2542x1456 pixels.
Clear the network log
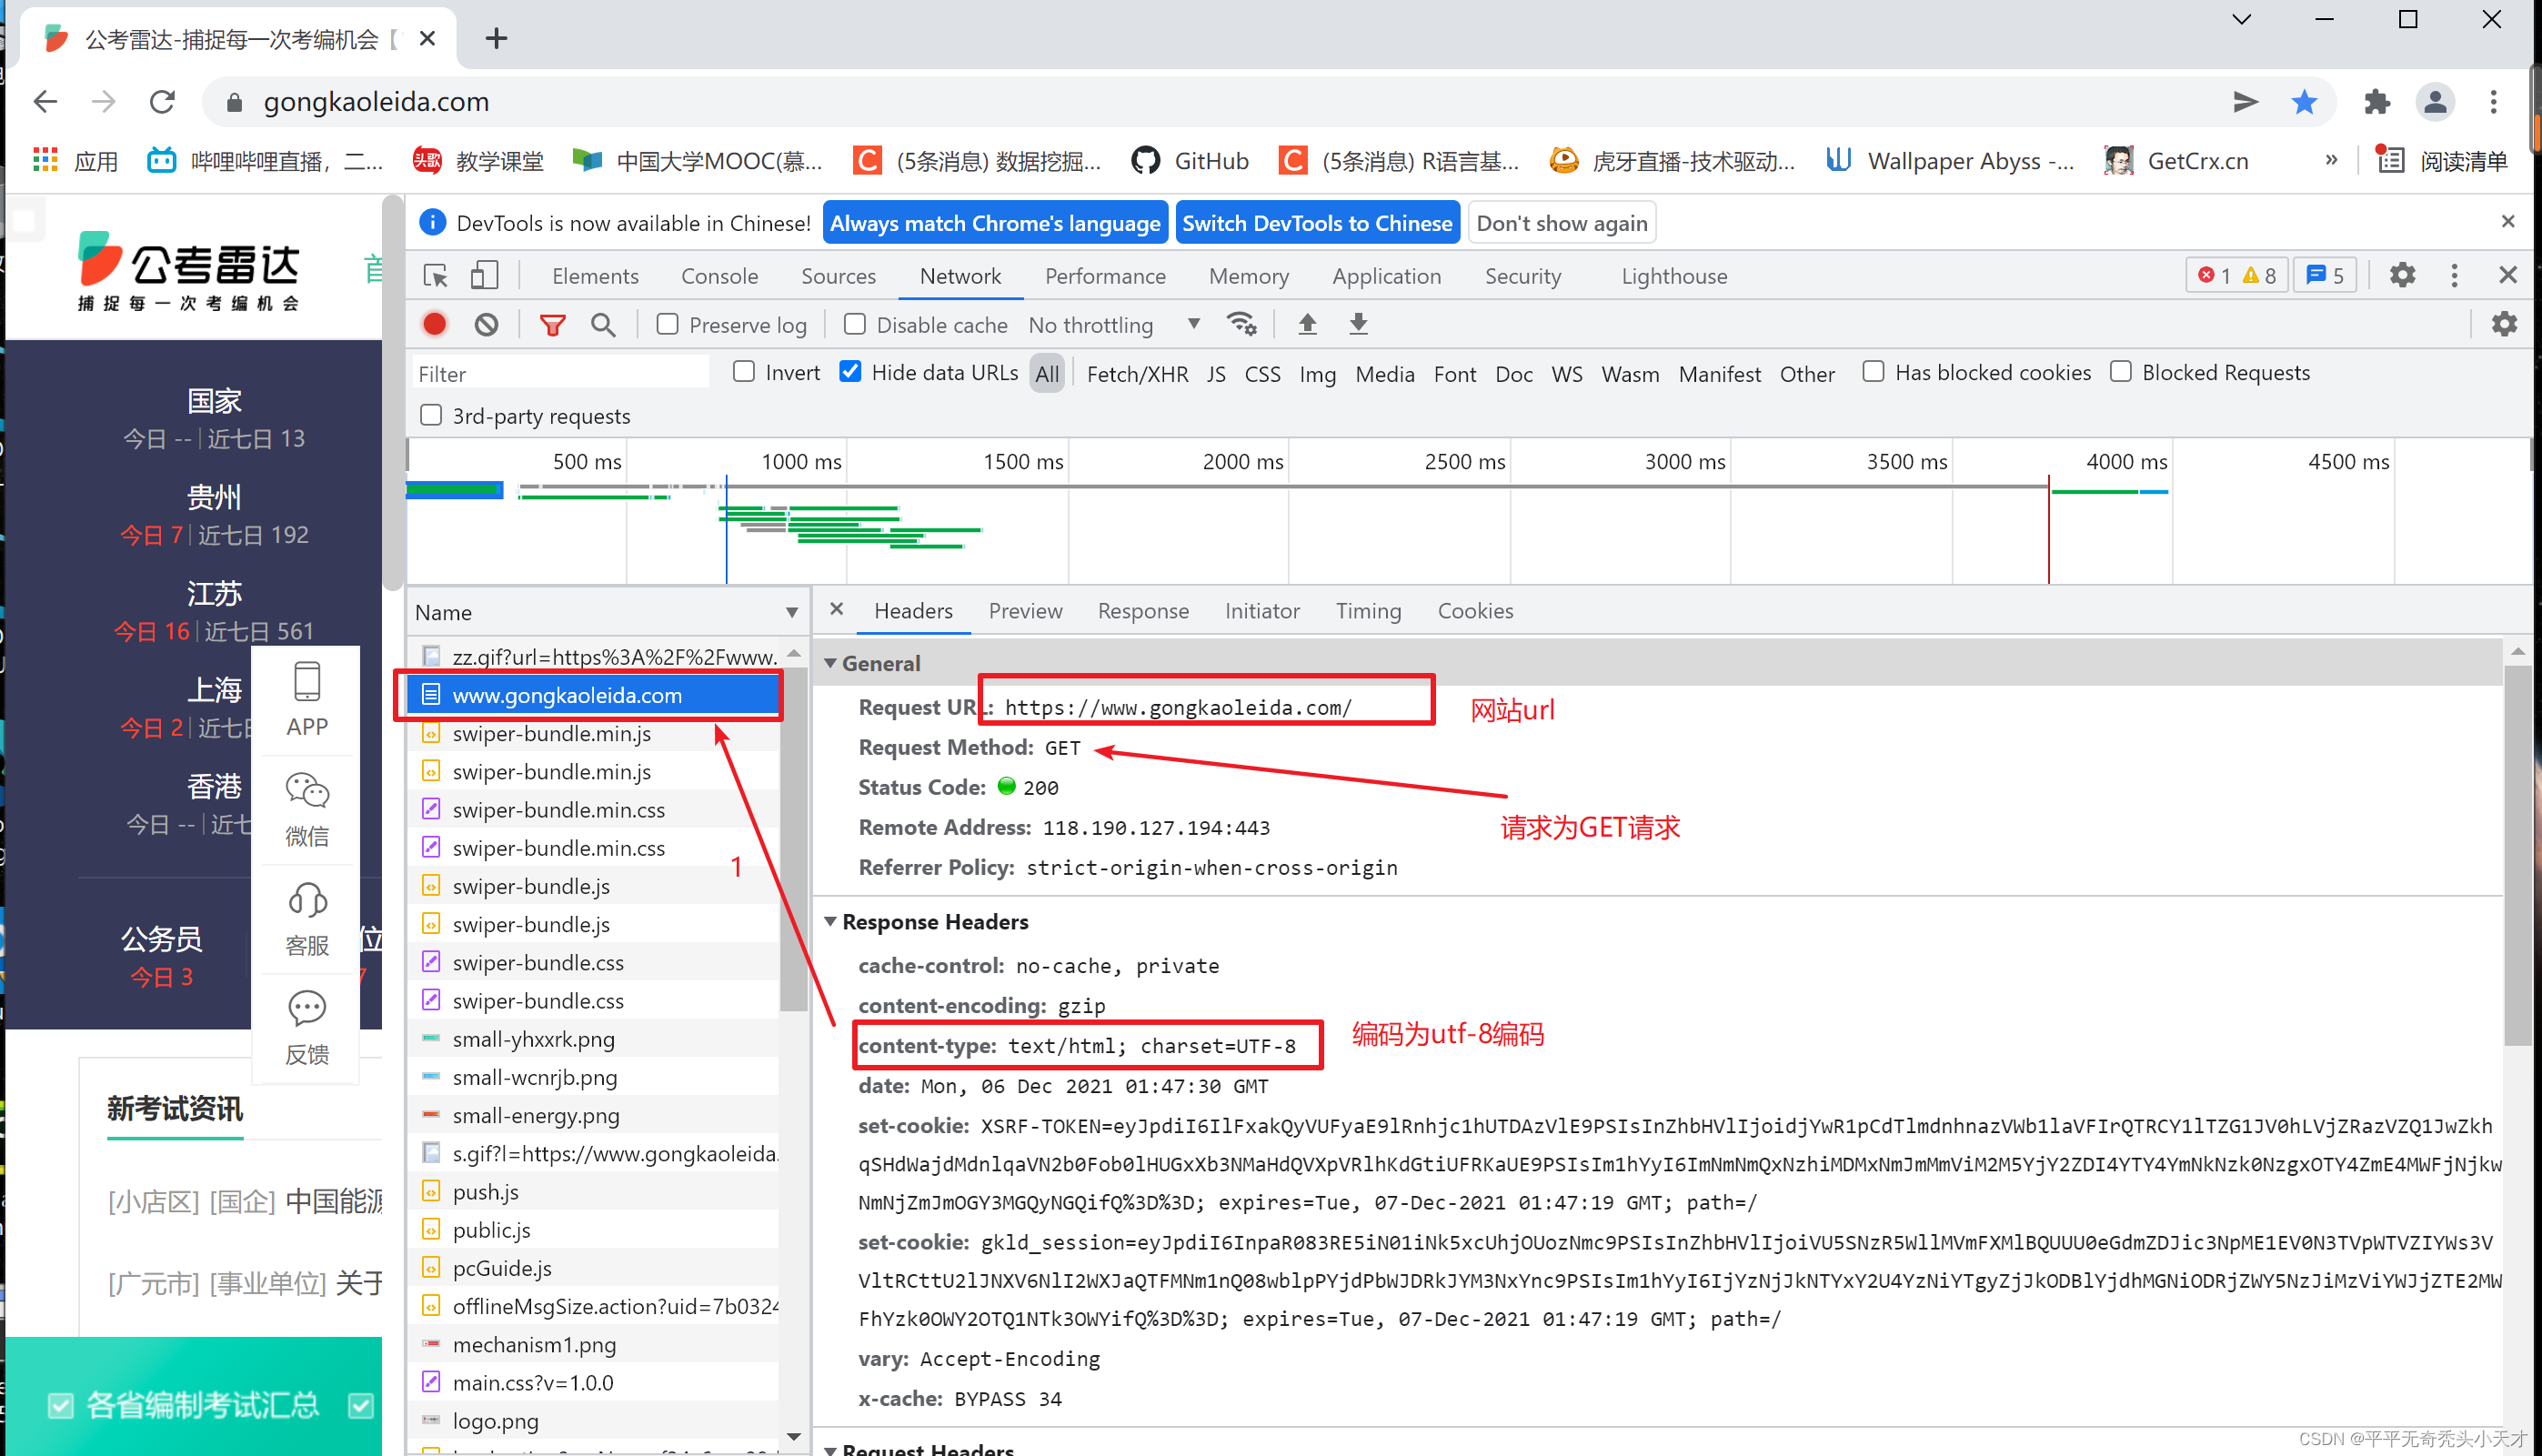tap(486, 324)
